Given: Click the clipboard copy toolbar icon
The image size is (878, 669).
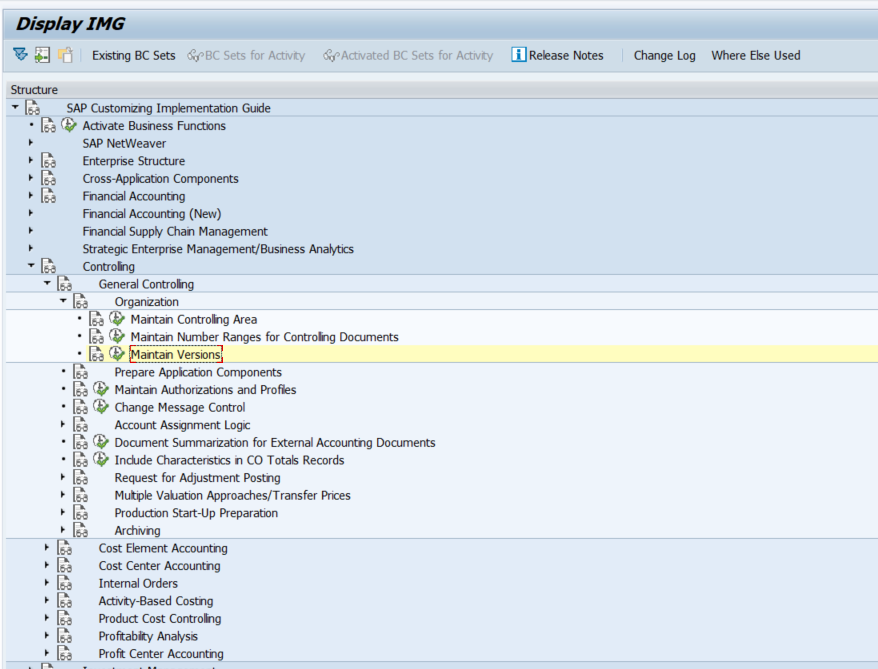Looking at the screenshot, I should [66, 55].
